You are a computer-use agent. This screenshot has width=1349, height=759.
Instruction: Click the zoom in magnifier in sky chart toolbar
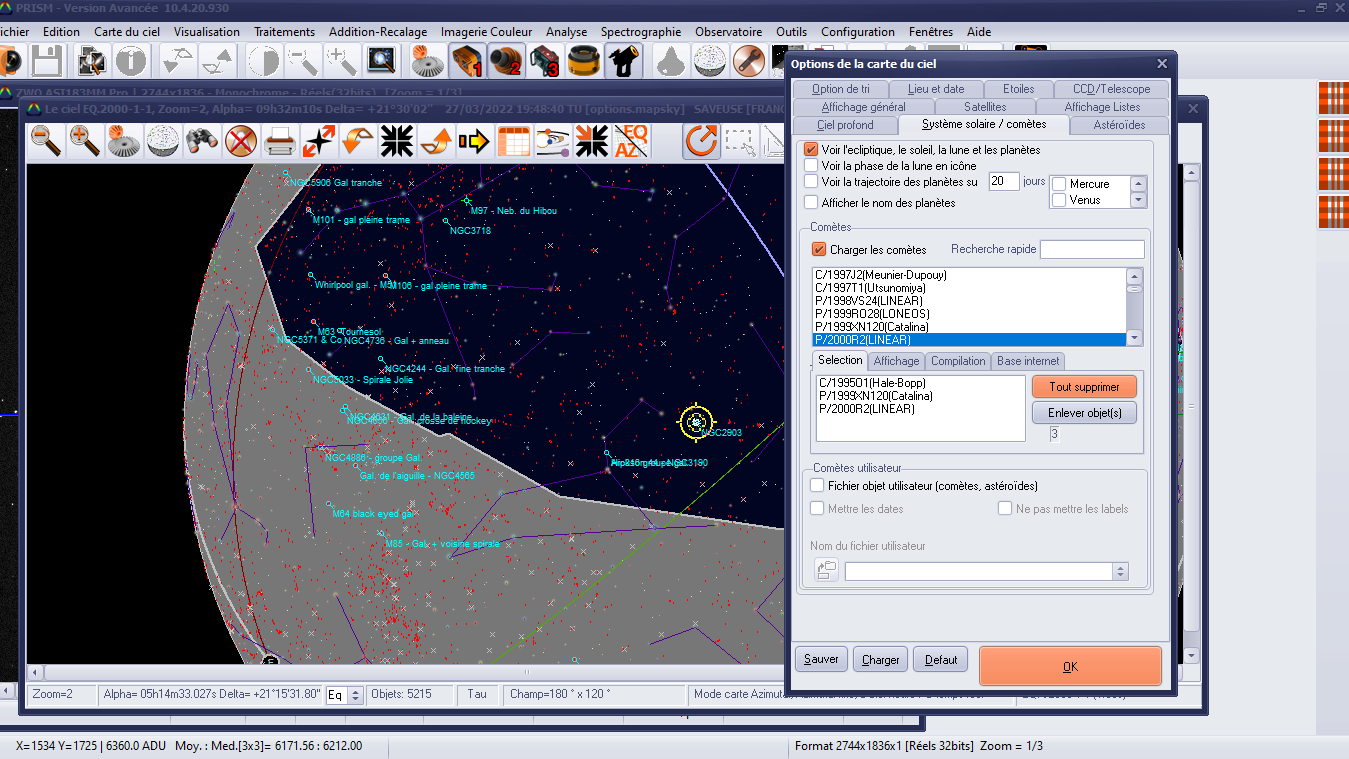[85, 141]
